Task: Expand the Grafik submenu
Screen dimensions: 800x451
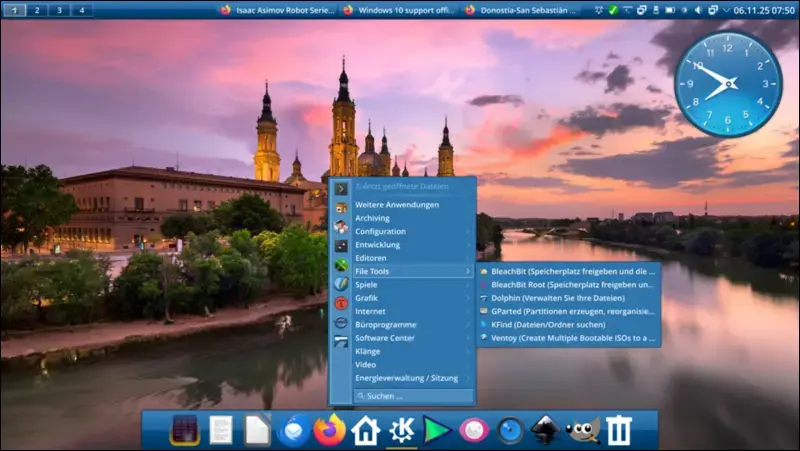Action: pyautogui.click(x=410, y=297)
